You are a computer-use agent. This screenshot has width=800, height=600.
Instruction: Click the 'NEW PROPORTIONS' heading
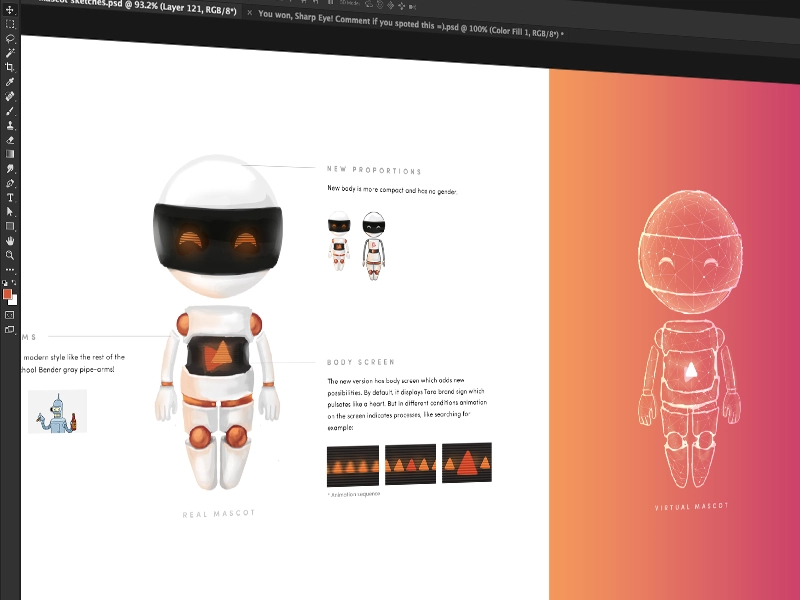click(374, 170)
